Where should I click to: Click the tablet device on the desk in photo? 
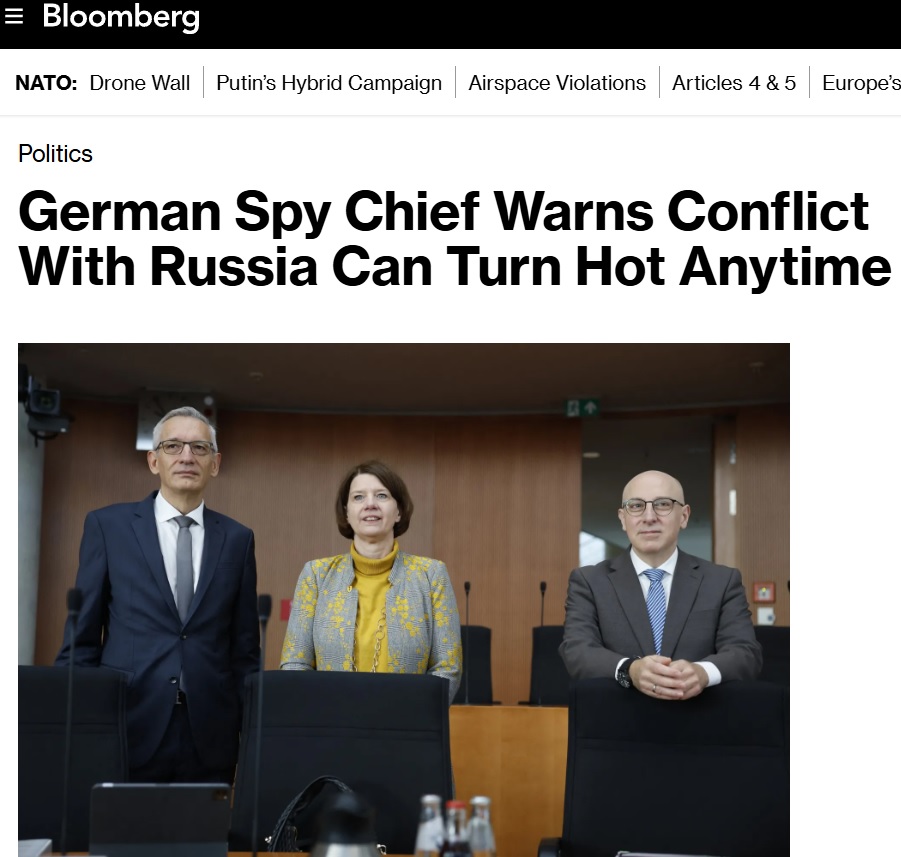160,819
